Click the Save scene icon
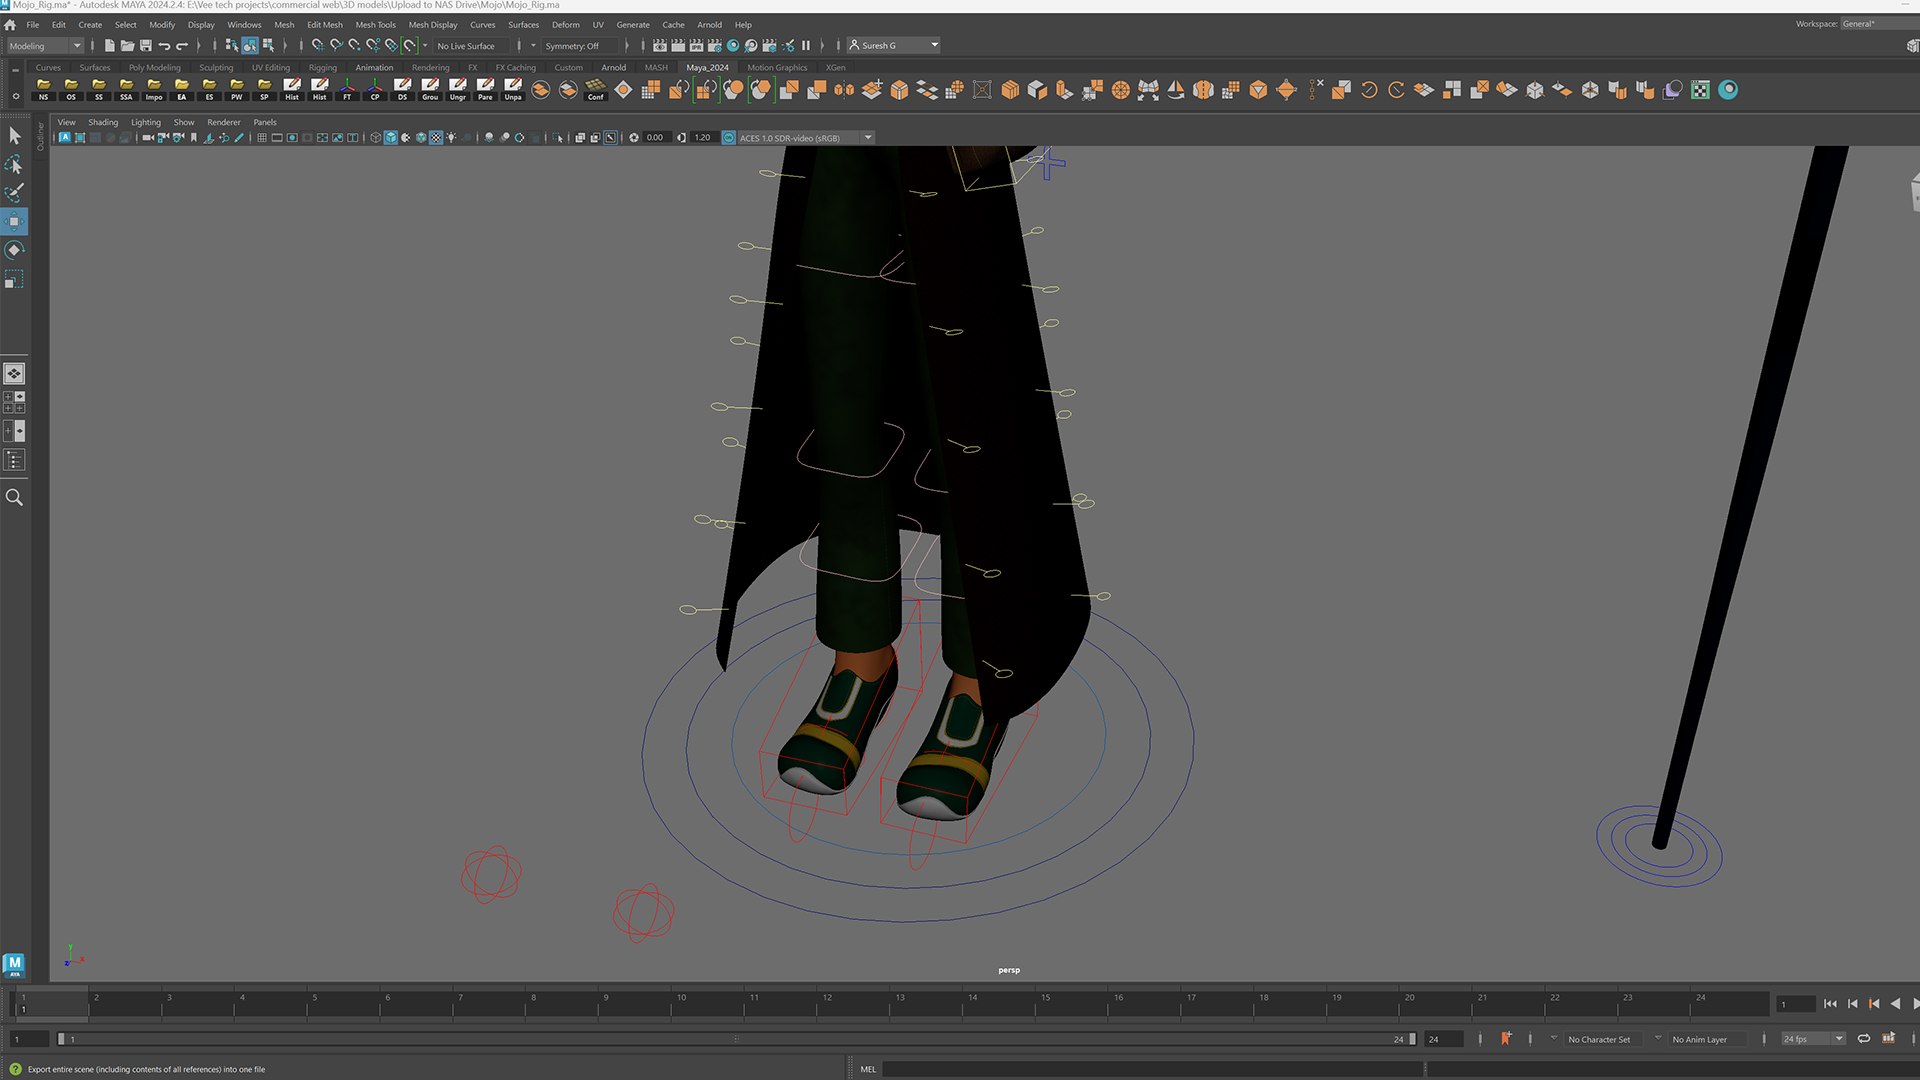This screenshot has width=1920, height=1080. click(146, 45)
